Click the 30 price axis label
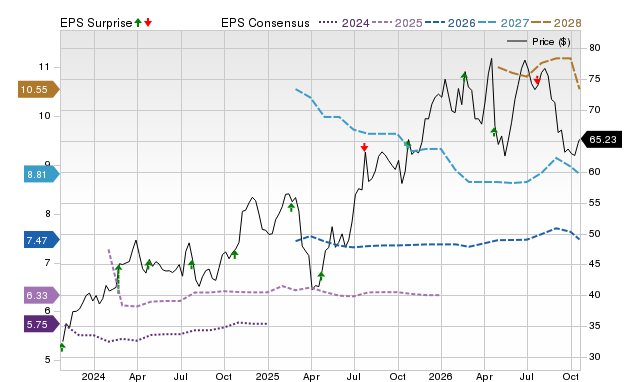The height and width of the screenshot is (382, 640). (595, 357)
